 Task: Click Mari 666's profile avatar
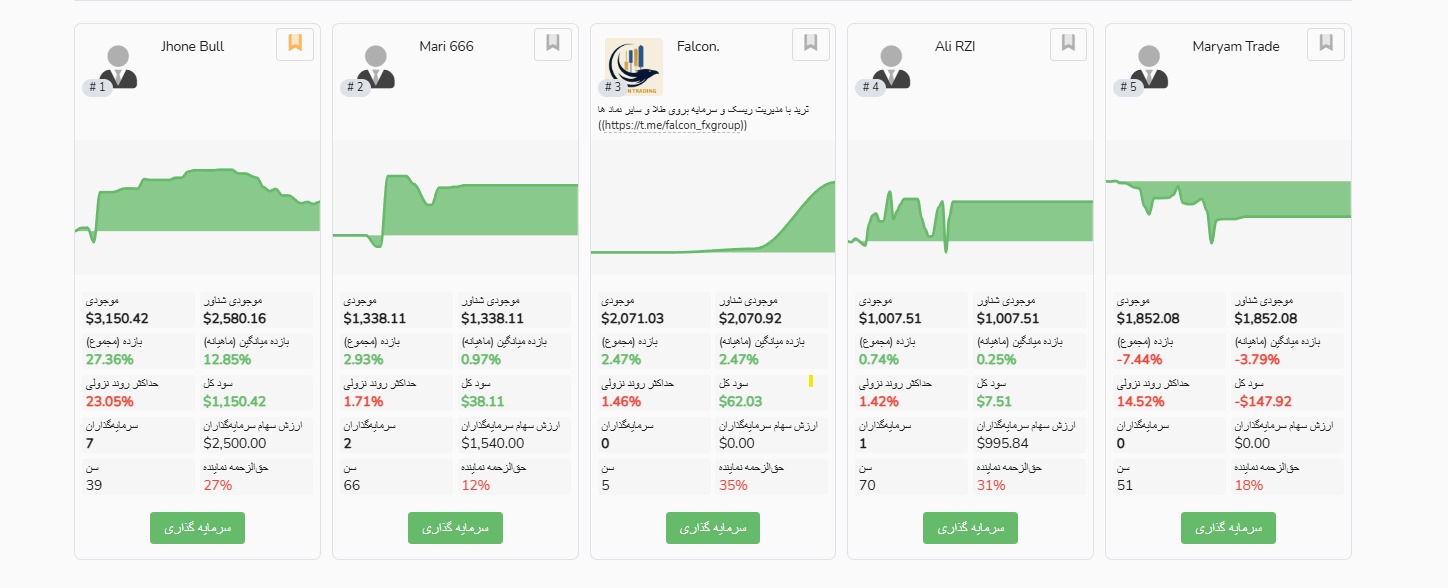tap(376, 66)
